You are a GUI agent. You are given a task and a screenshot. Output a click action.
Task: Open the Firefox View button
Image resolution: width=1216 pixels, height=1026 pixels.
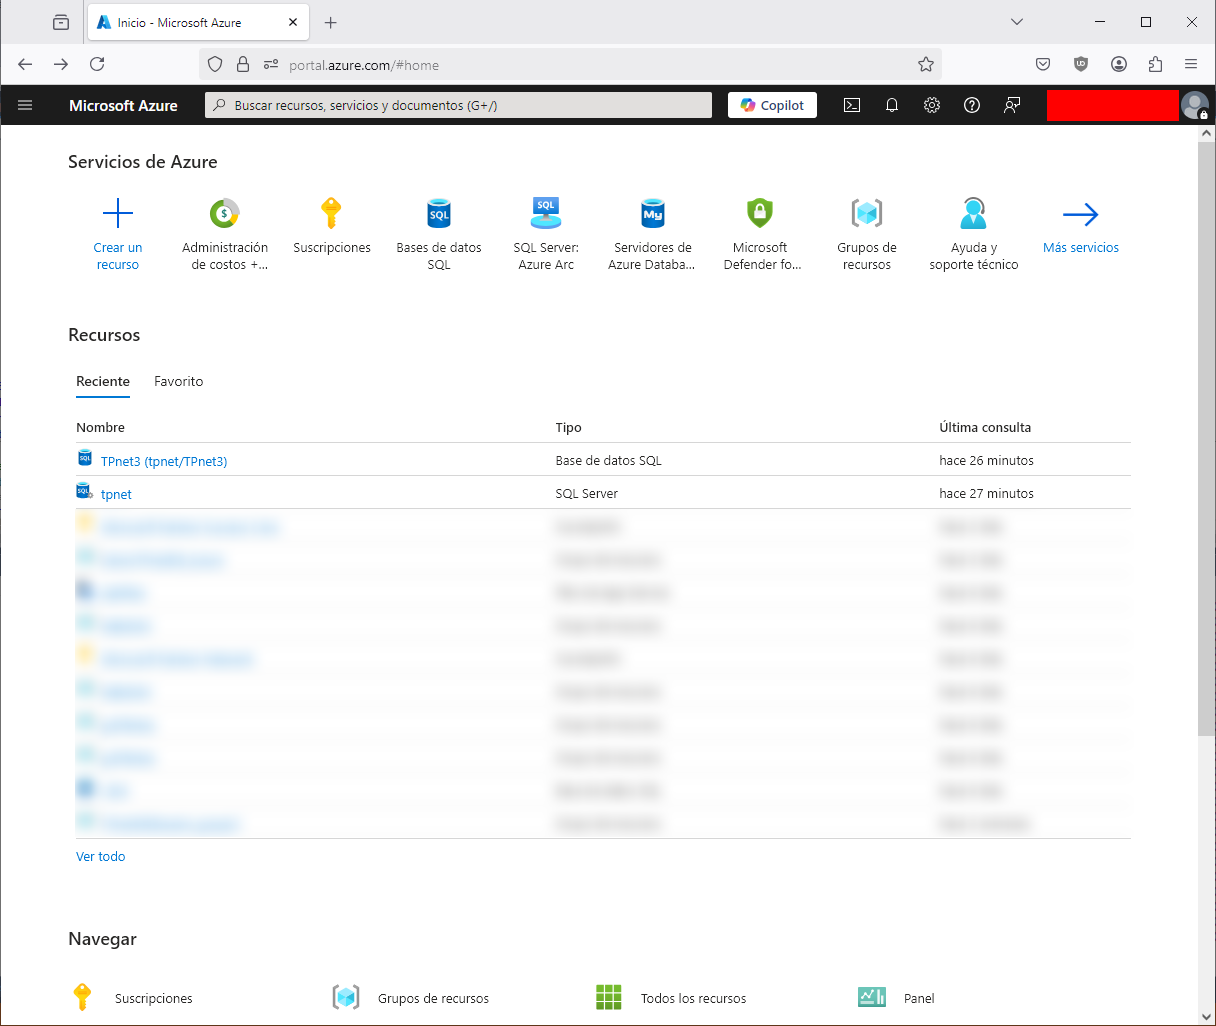point(61,22)
